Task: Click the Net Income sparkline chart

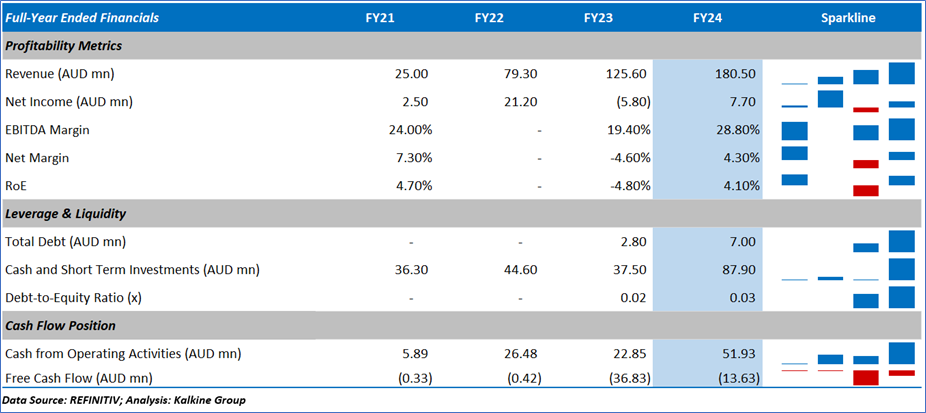Action: (847, 101)
